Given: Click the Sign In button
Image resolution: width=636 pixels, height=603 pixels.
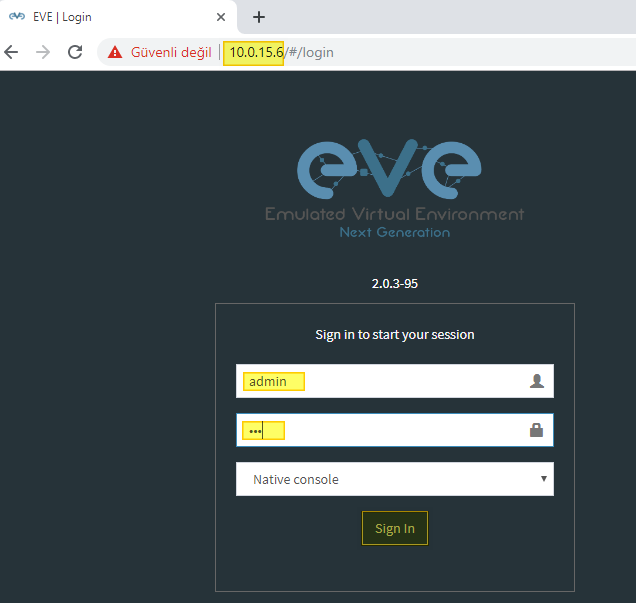Looking at the screenshot, I should (395, 528).
